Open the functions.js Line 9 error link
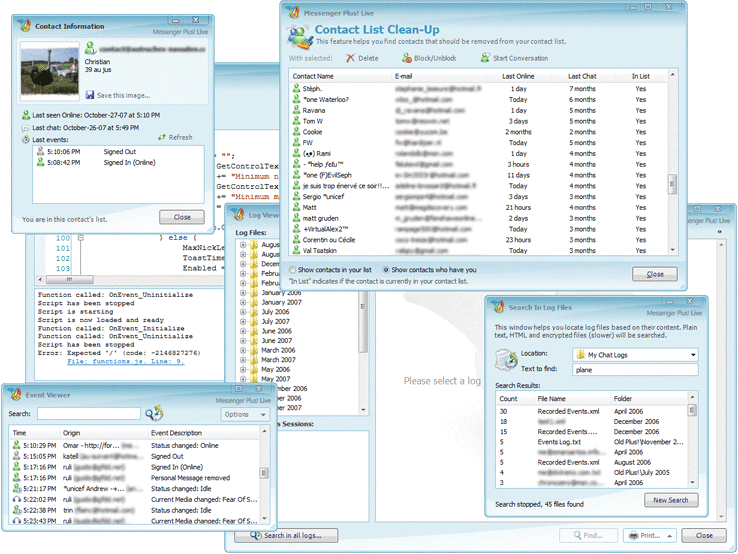Screen dimensions: 738x554 126,361
